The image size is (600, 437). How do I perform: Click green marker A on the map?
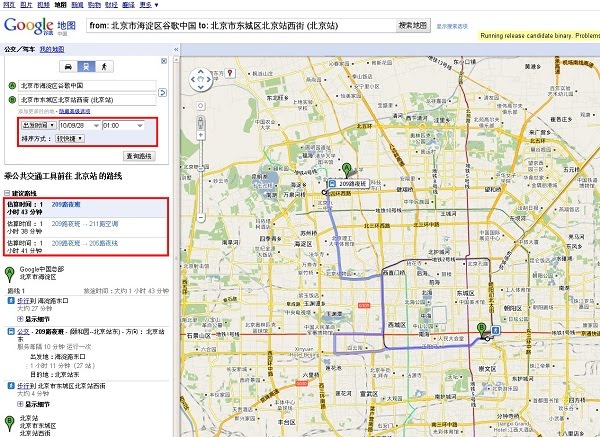click(347, 169)
